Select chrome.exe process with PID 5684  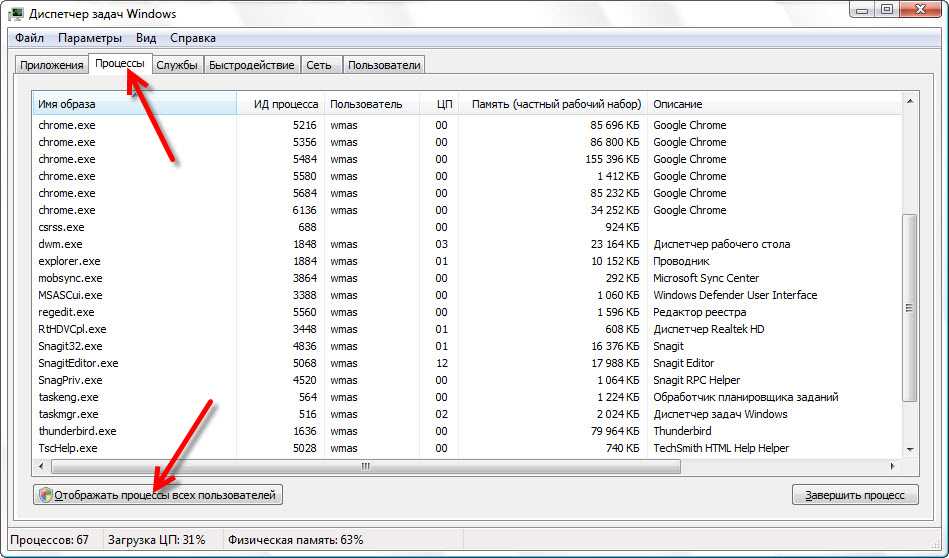click(467, 193)
